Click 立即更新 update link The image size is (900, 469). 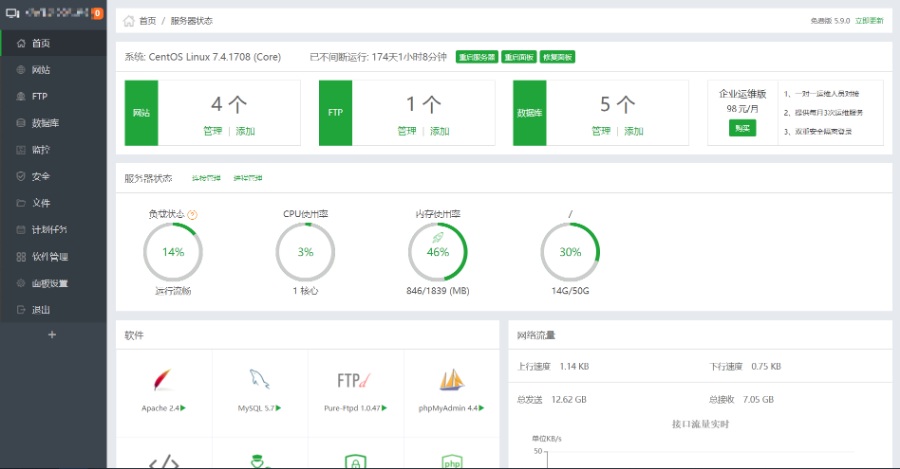pos(869,20)
